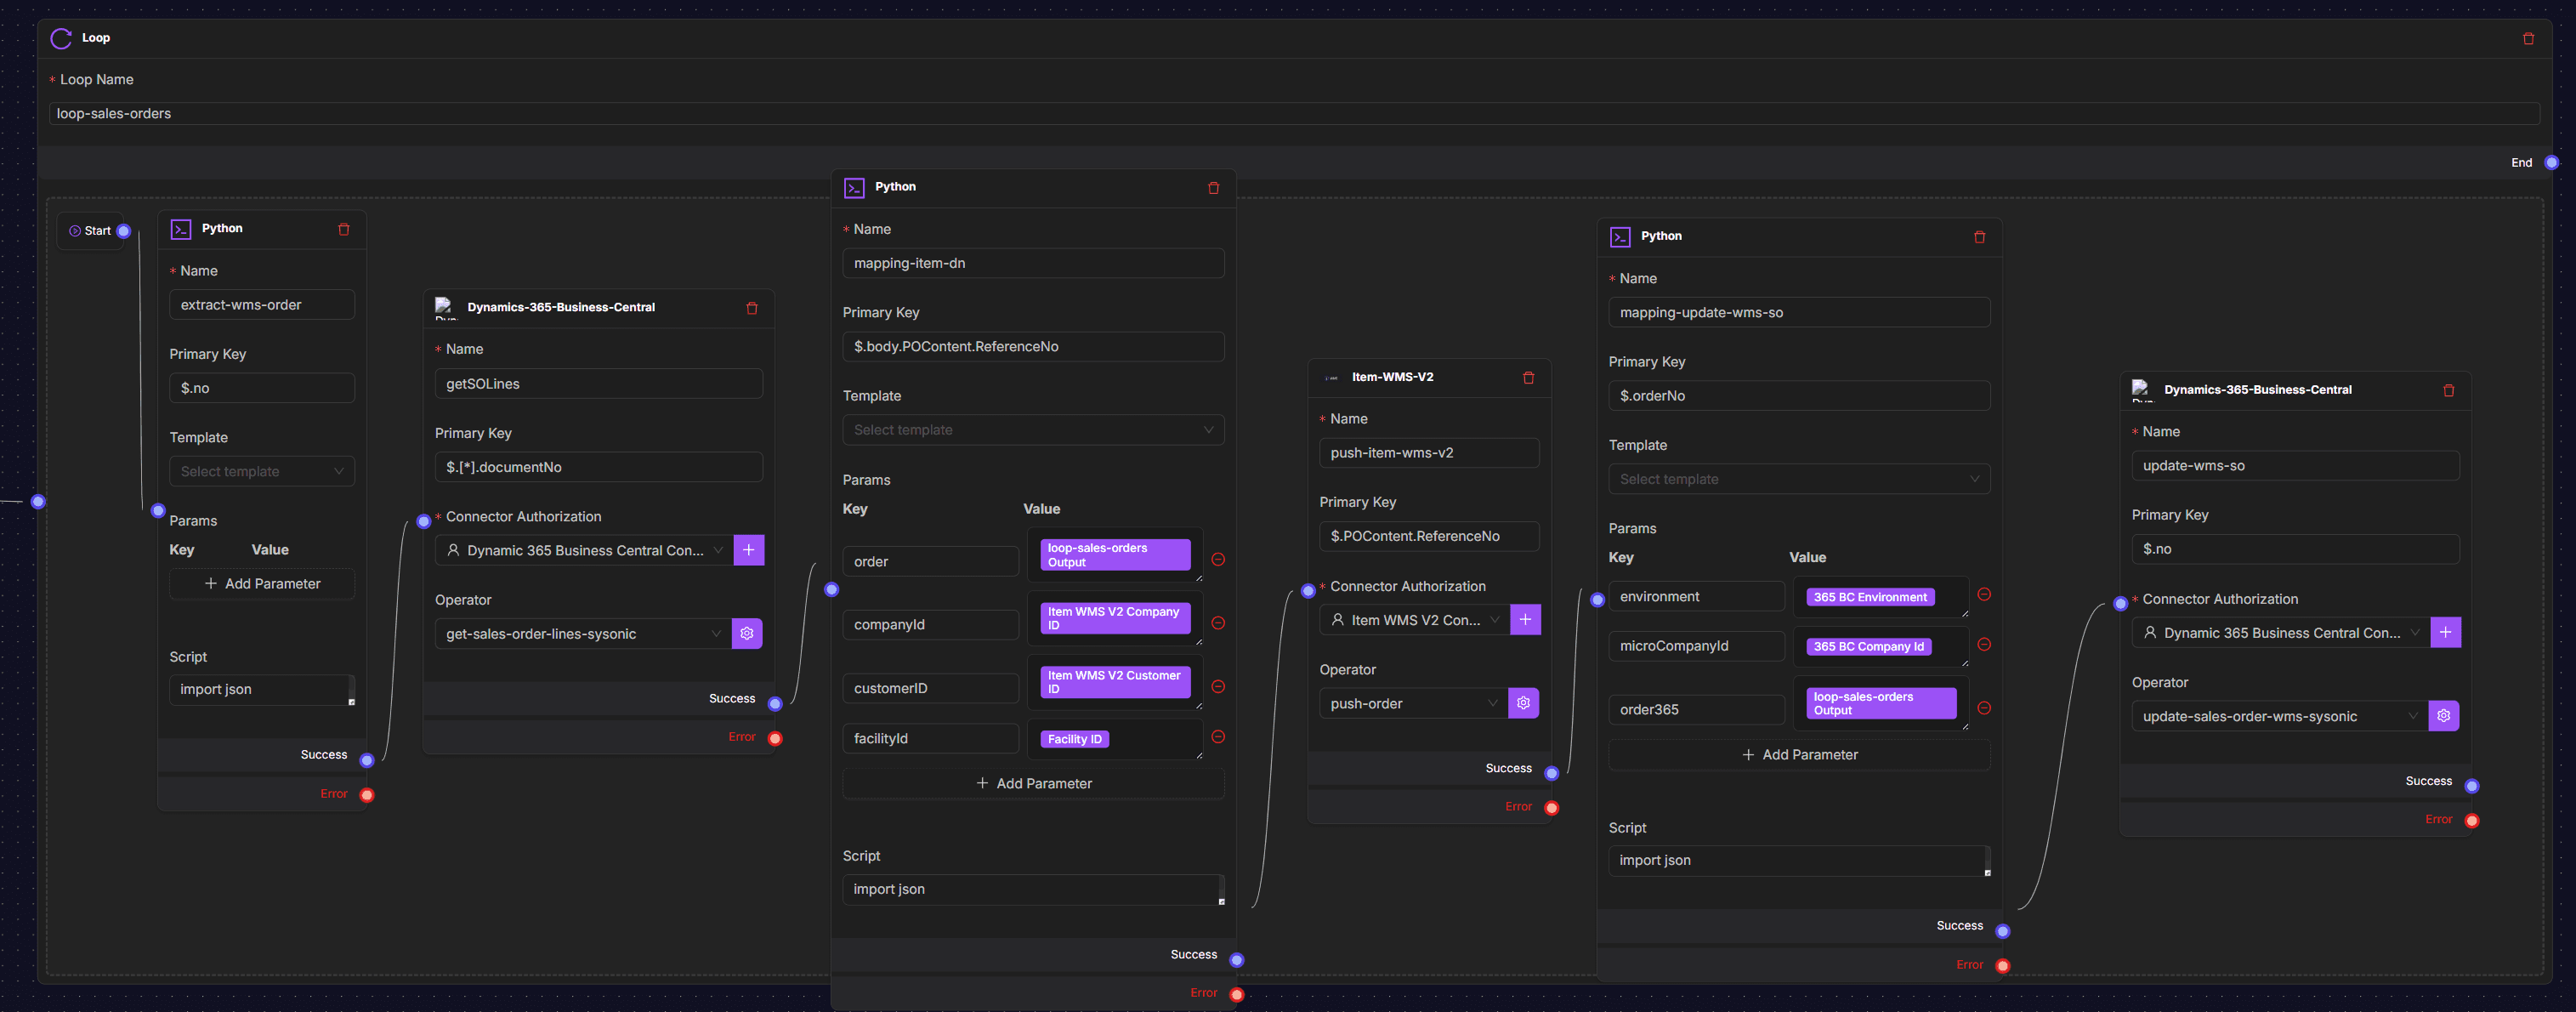This screenshot has width=2576, height=1012.
Task: Remove the companyId parameter row
Action: pyautogui.click(x=1217, y=623)
